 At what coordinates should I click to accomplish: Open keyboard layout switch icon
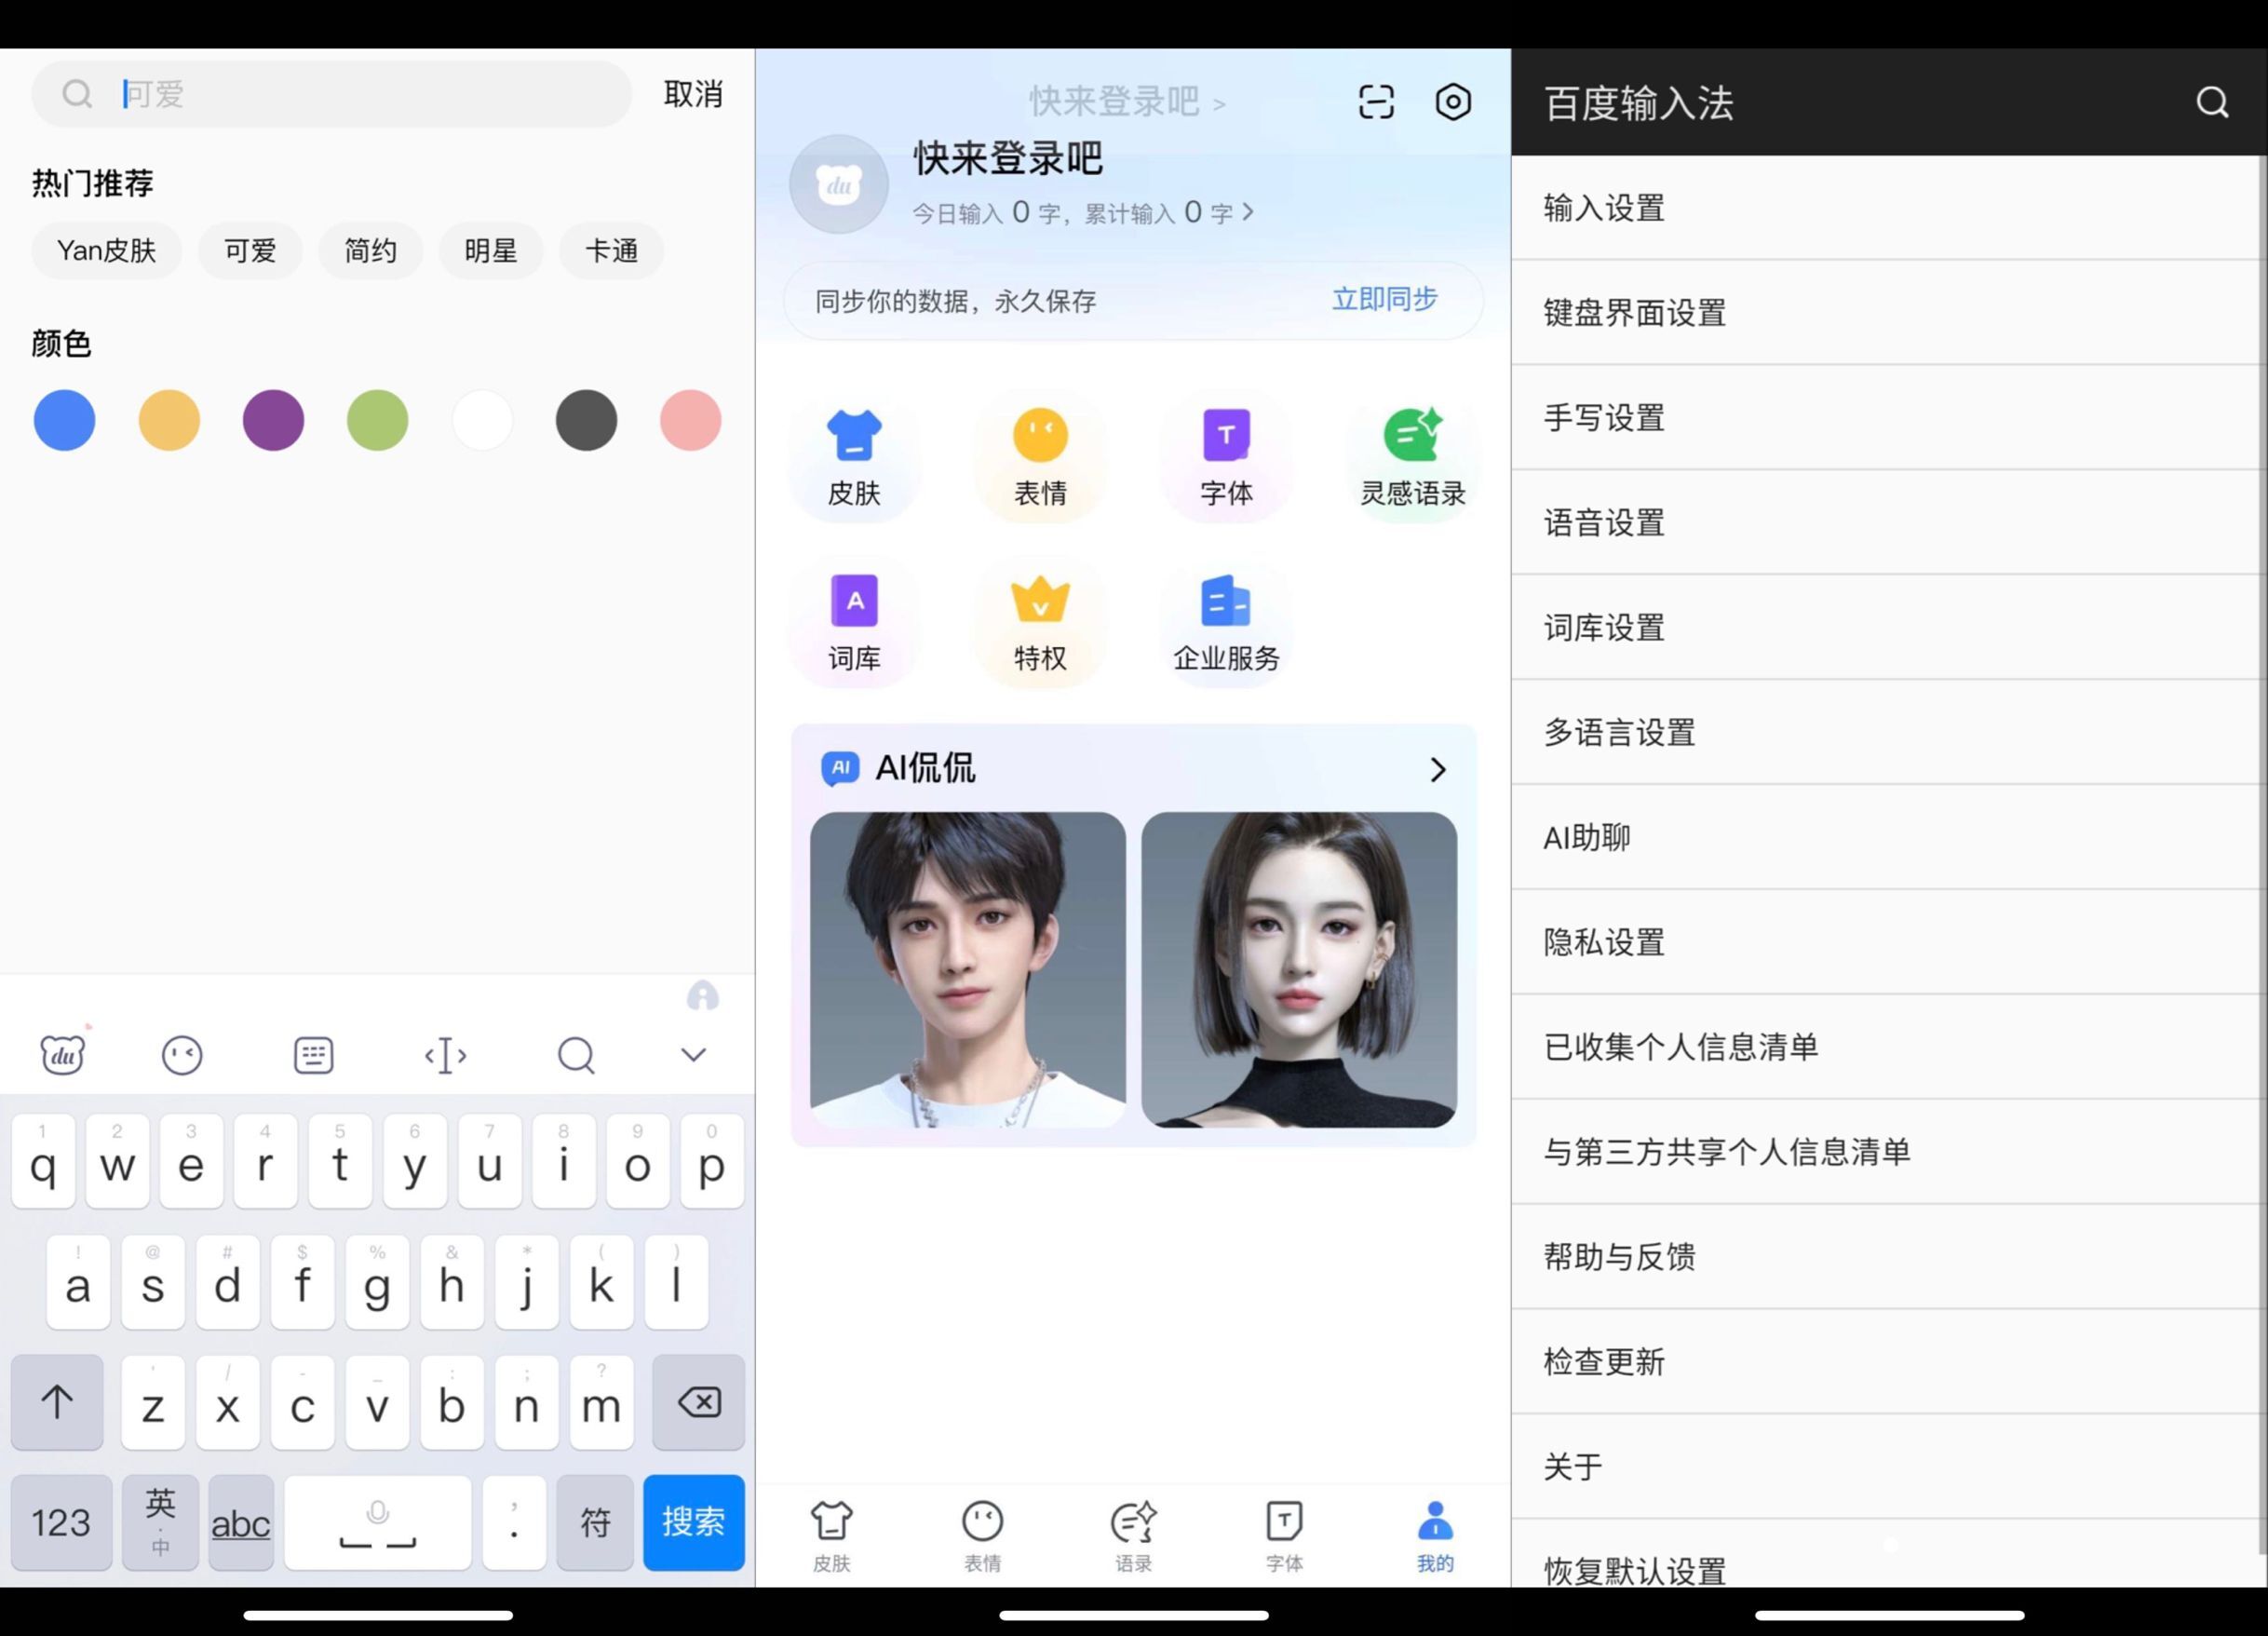click(313, 1055)
